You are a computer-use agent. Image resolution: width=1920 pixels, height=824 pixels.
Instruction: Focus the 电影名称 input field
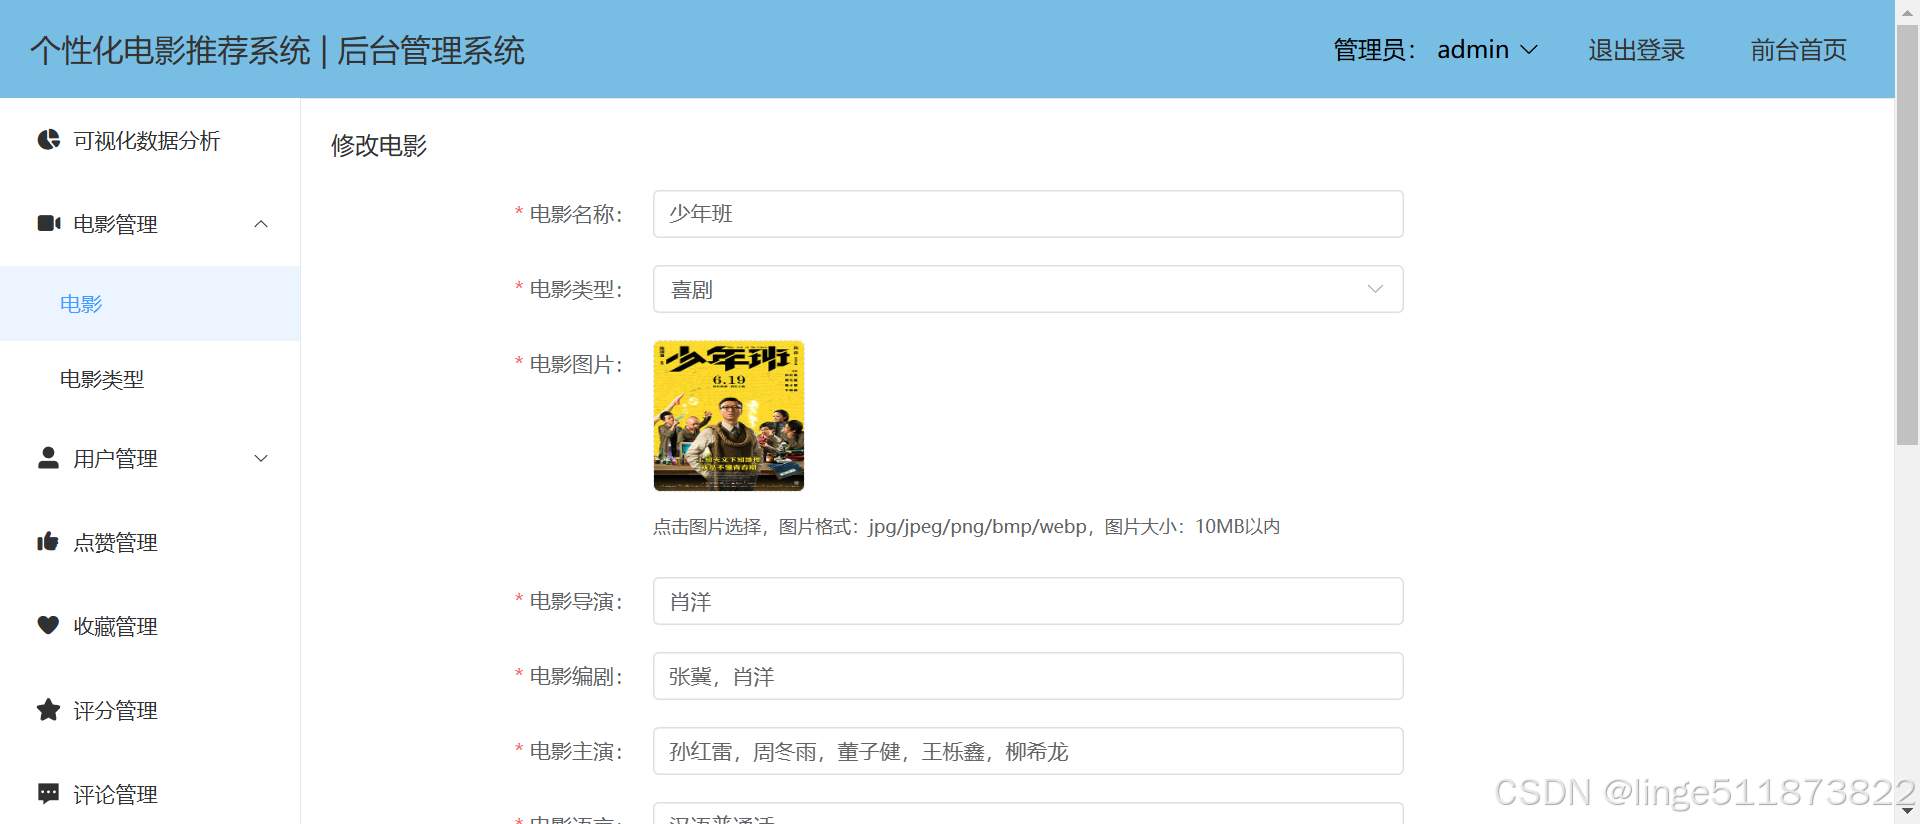1028,214
